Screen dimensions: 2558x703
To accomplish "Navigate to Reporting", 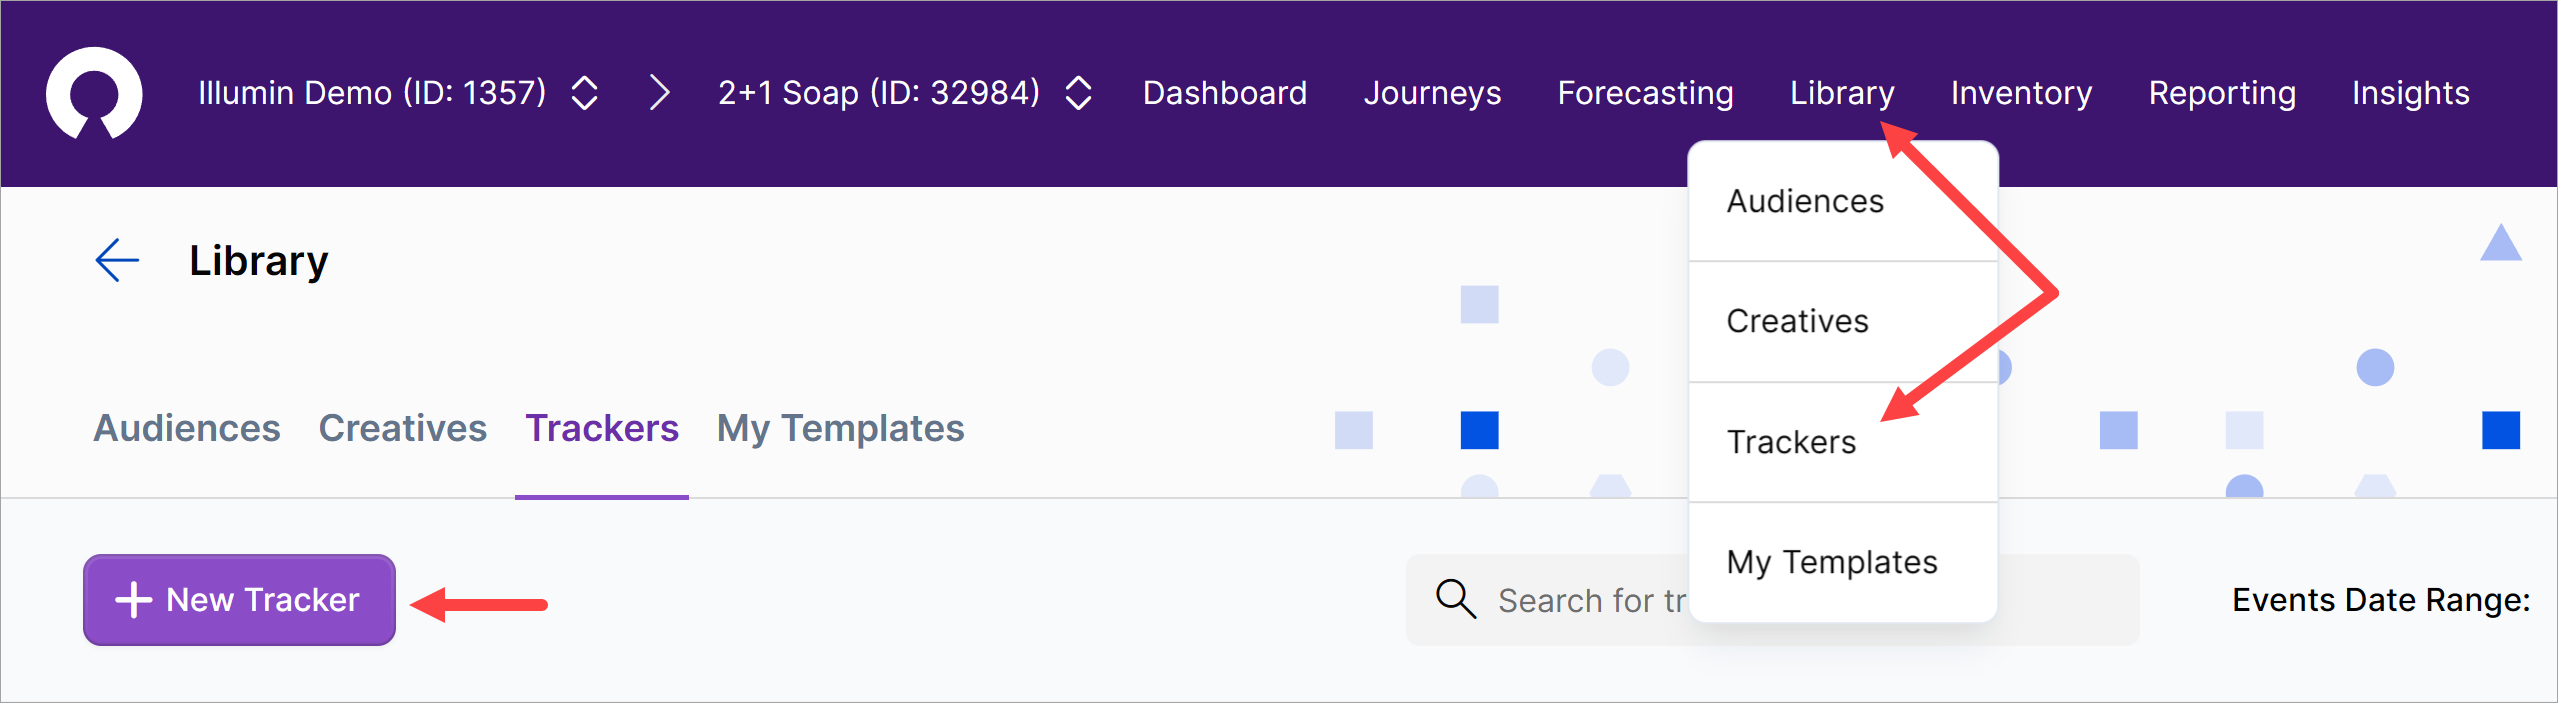I will pos(2221,93).
